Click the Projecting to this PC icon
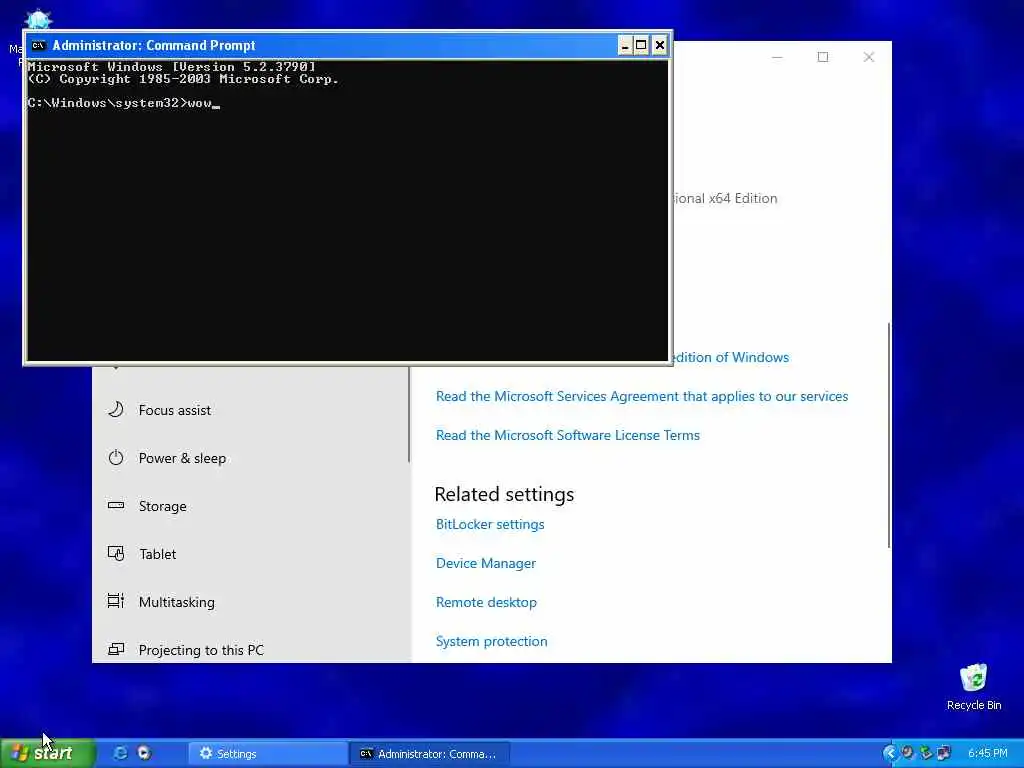 coord(116,649)
